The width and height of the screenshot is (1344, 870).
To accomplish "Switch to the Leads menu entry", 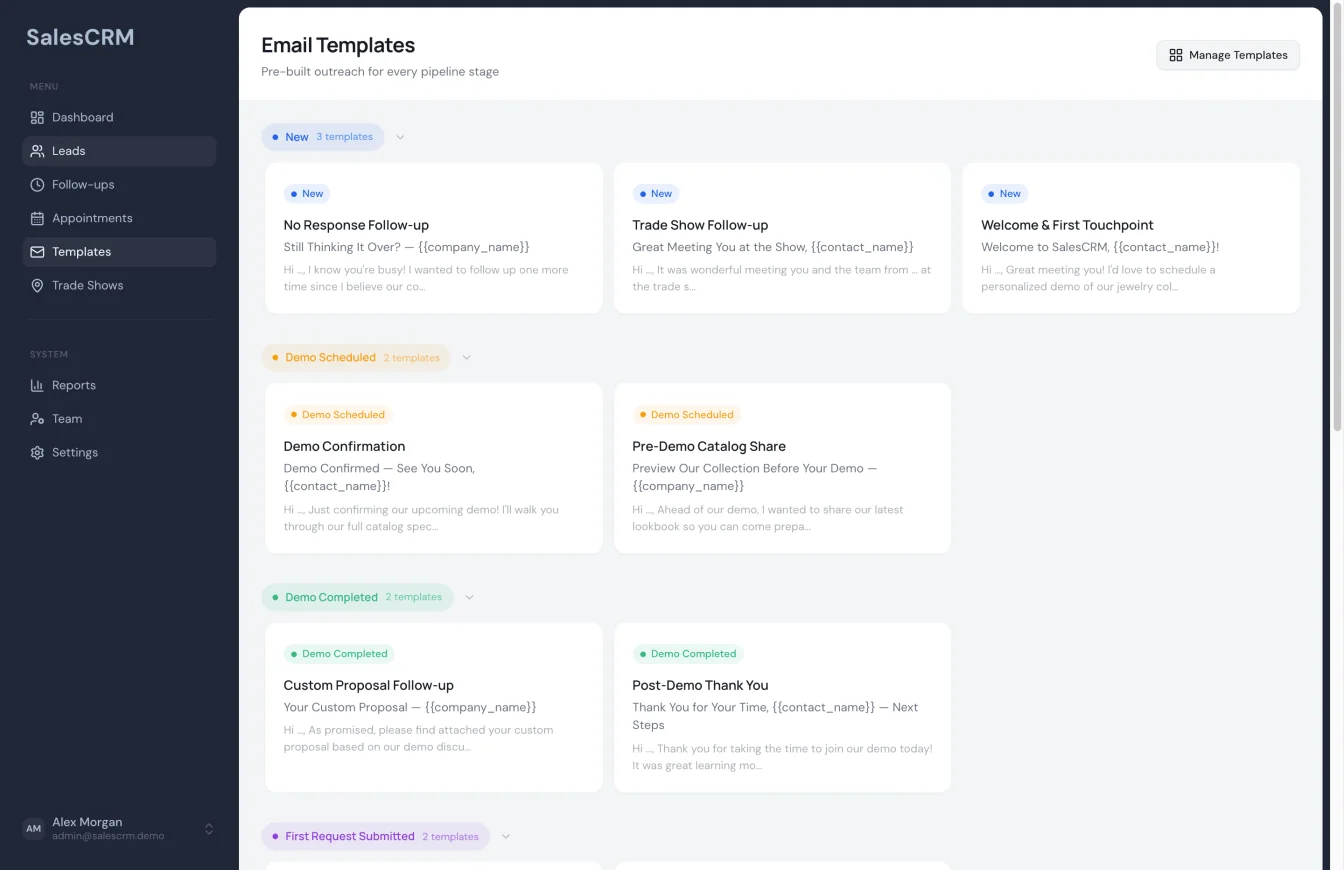I will pos(68,151).
